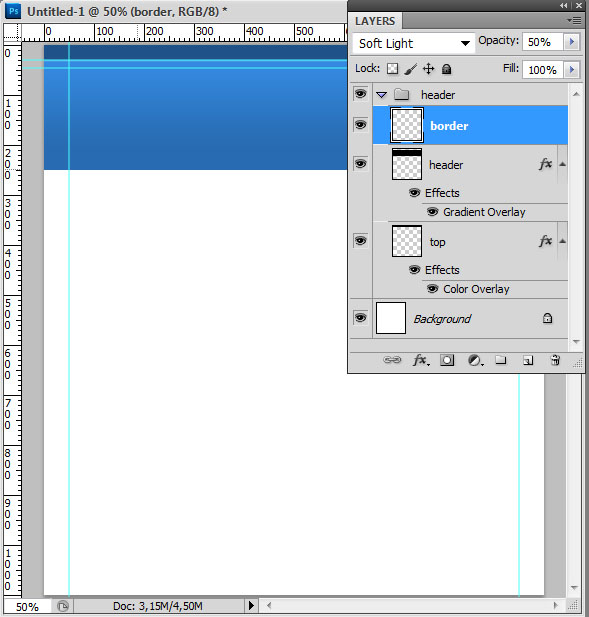Hide the border layer

tap(360, 125)
